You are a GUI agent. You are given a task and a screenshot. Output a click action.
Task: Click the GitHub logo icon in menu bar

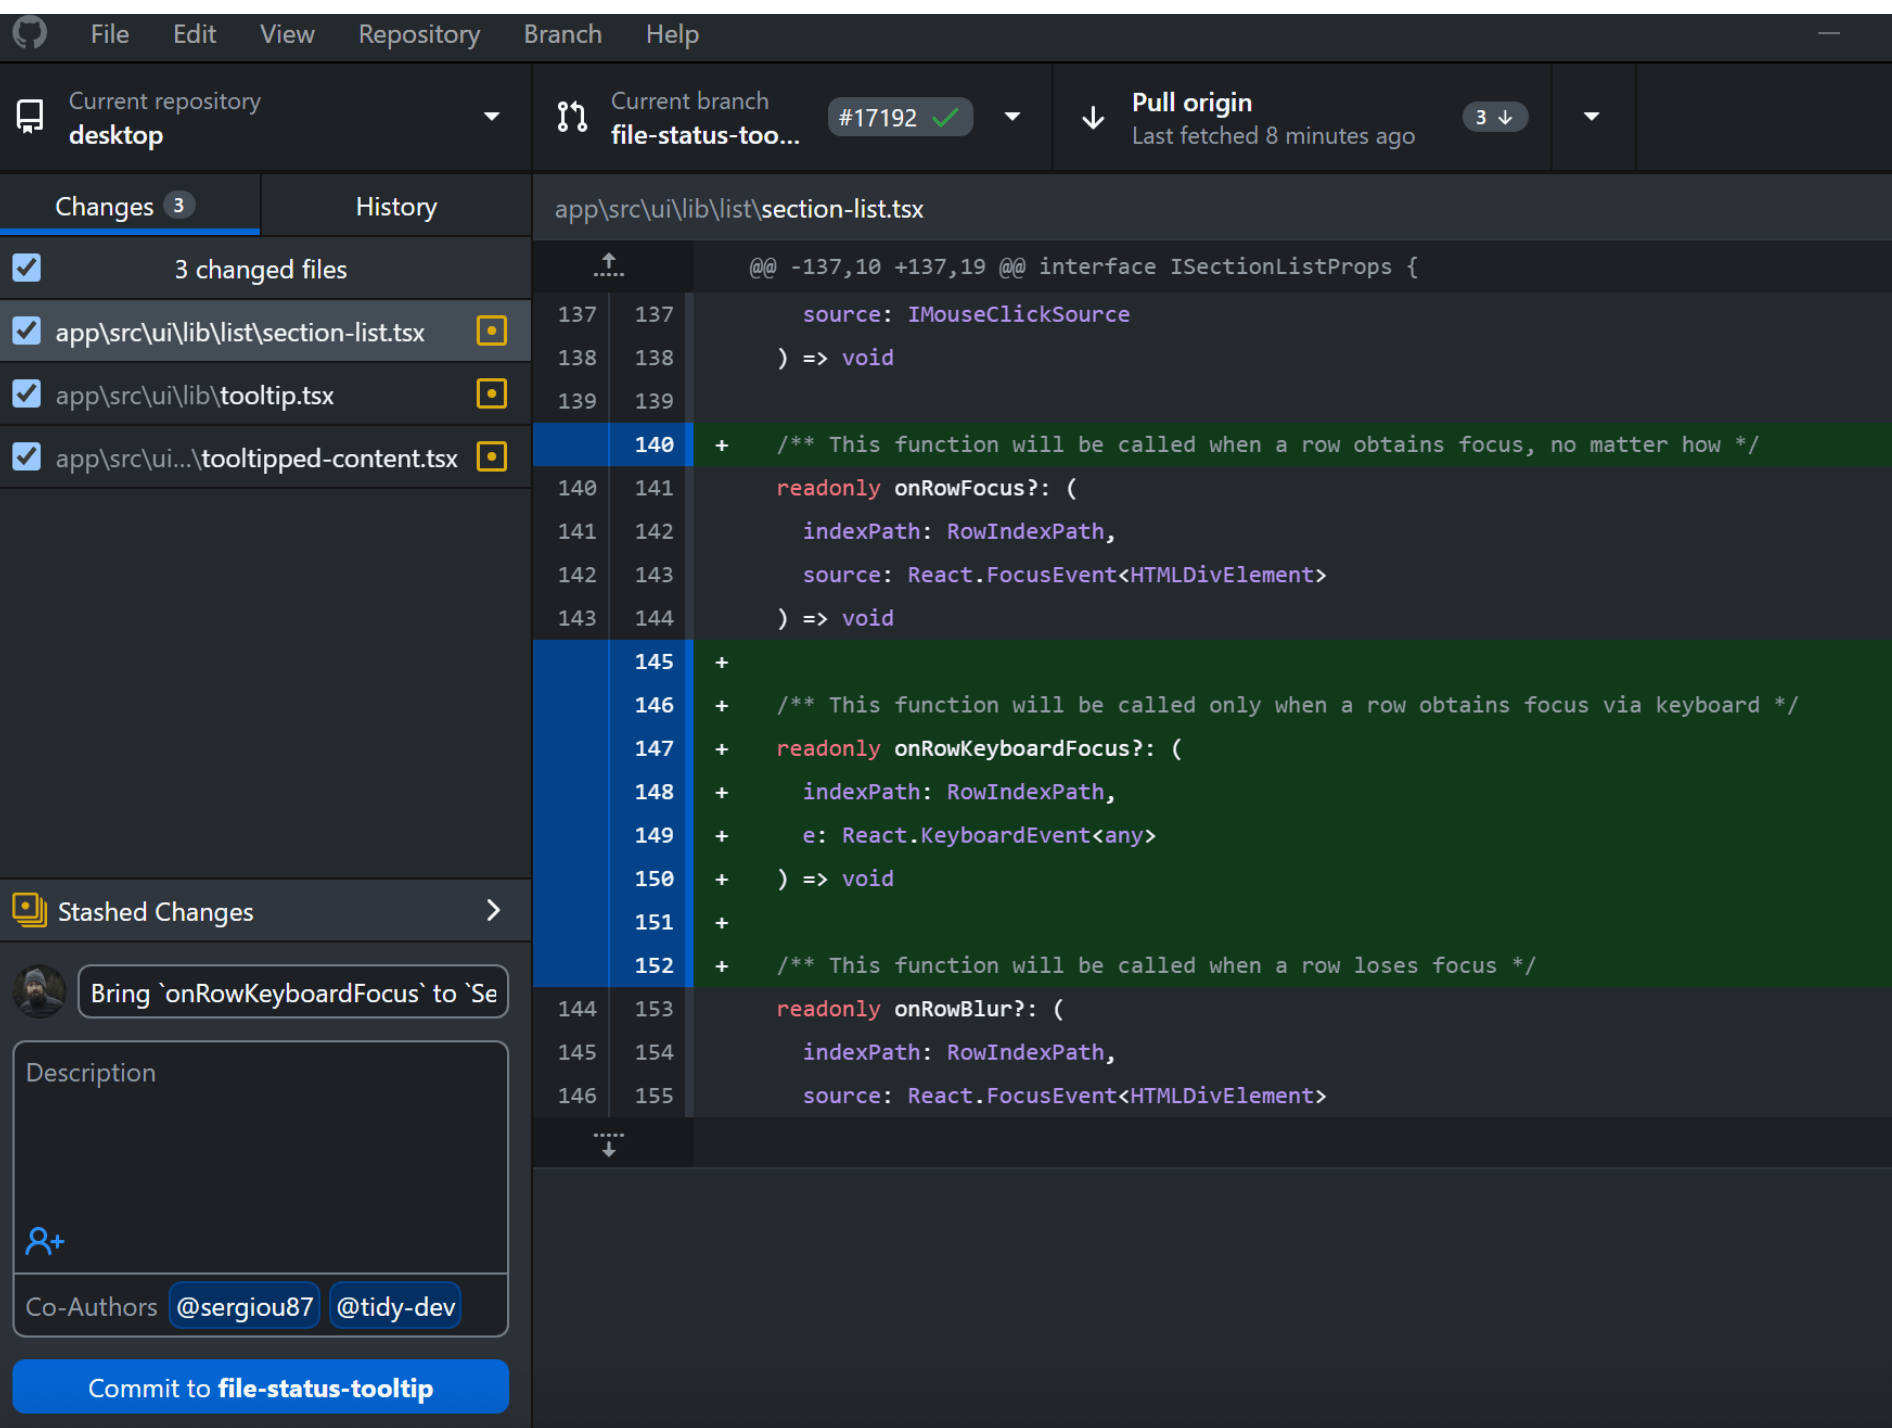click(x=30, y=33)
